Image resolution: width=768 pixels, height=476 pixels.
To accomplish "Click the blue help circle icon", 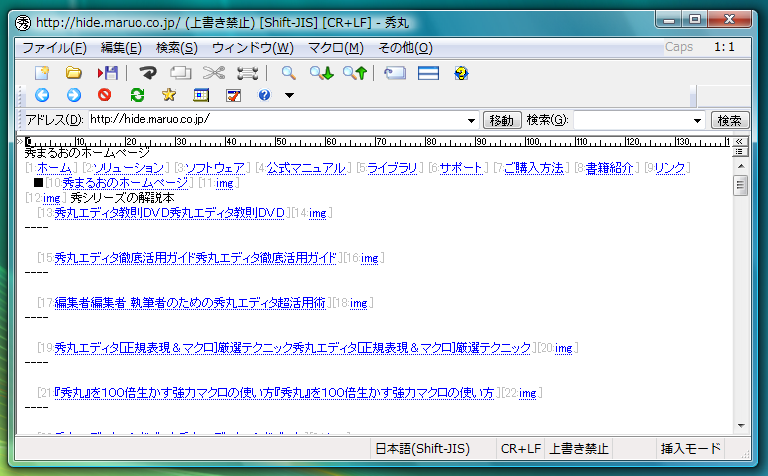I will pos(264,95).
